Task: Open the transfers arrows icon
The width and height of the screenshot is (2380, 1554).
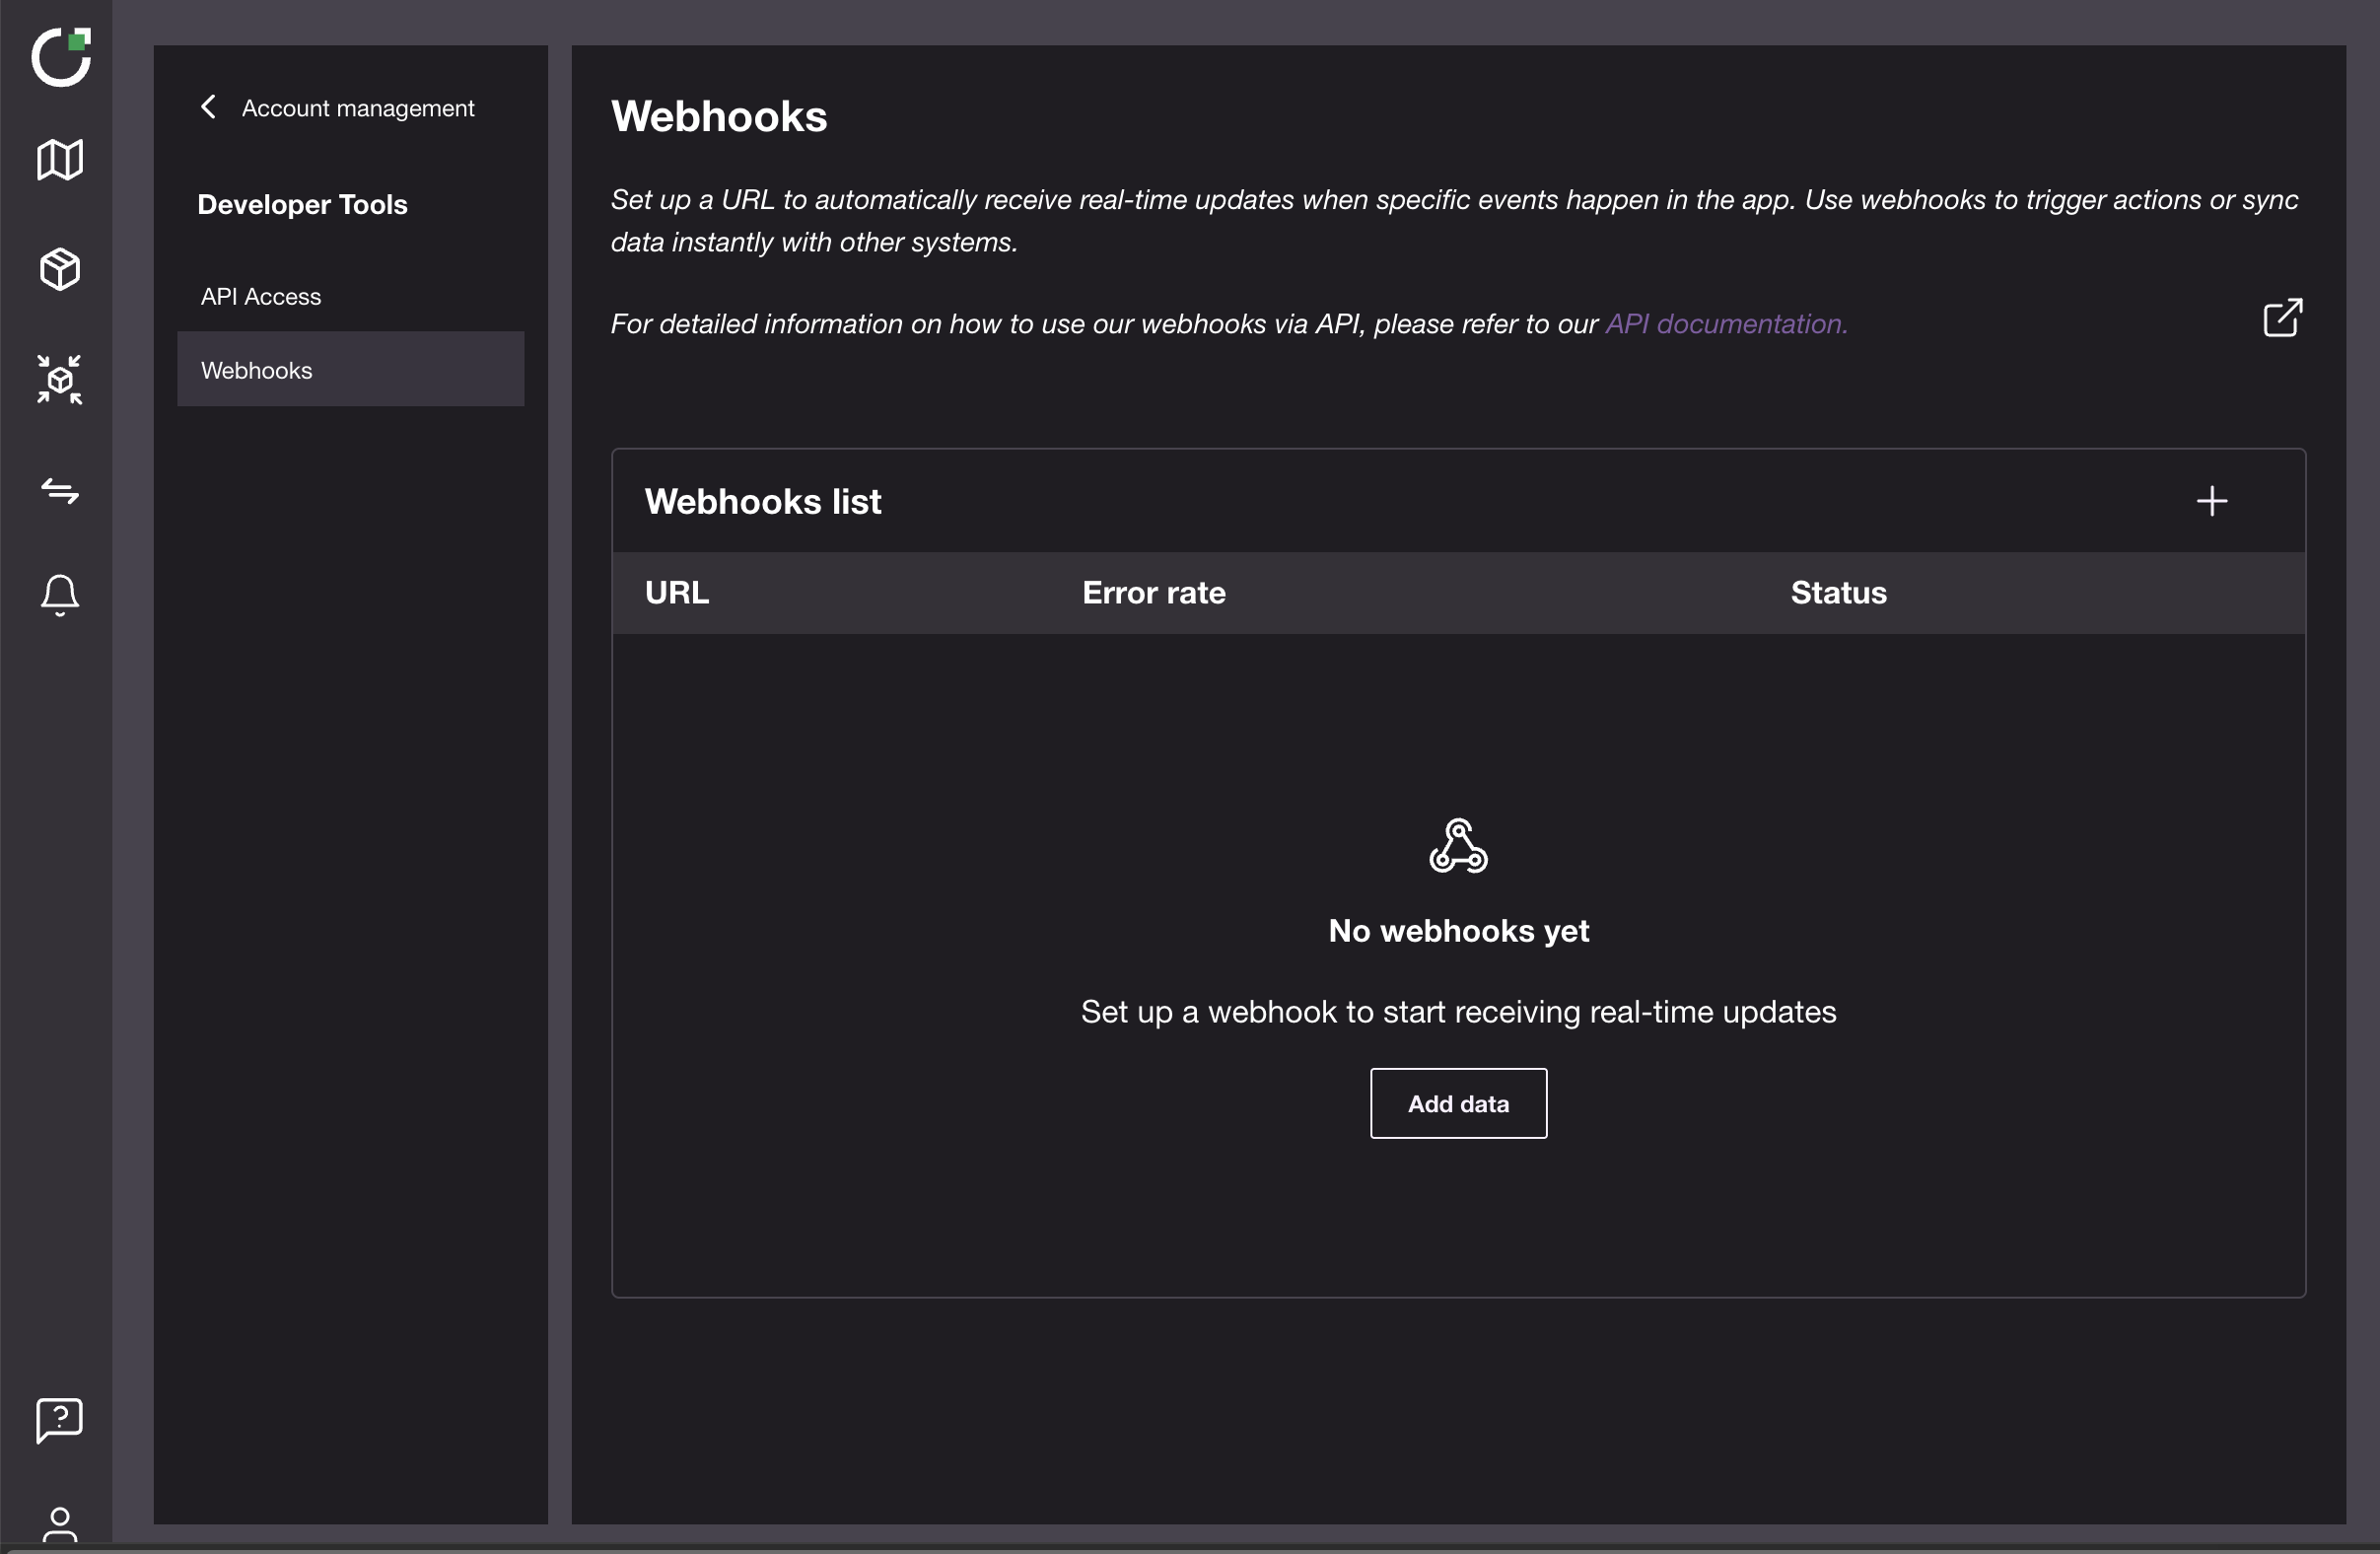Action: (60, 491)
